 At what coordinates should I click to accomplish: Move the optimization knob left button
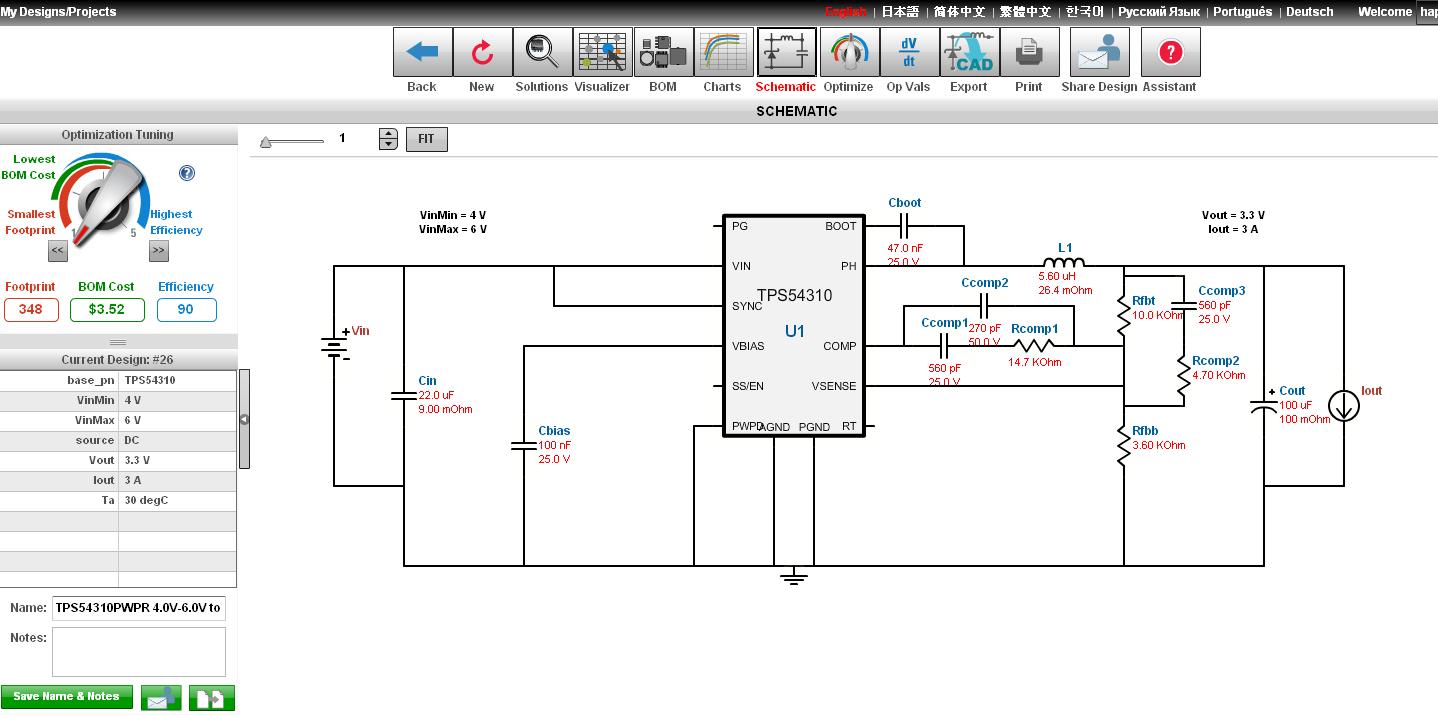pyautogui.click(x=57, y=251)
